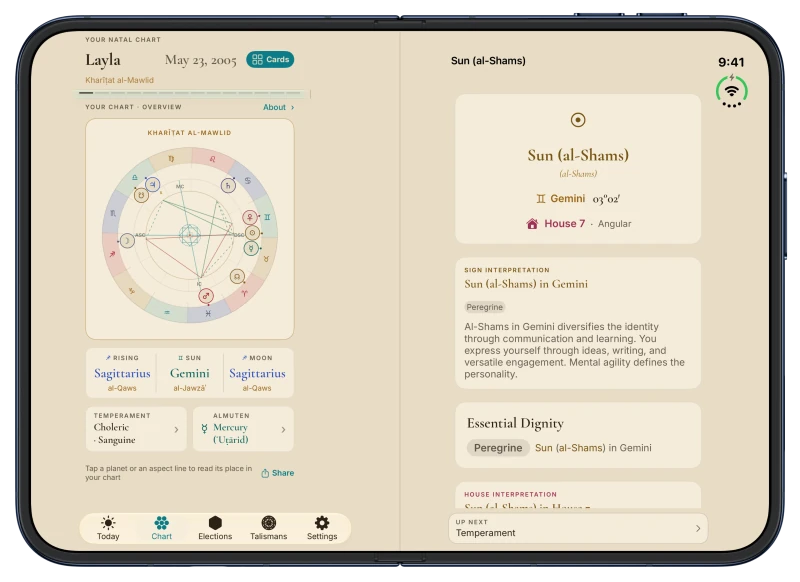This screenshot has height=582, width=800.
Task: Tap the Gemini sign segment on the wheel
Action: pyautogui.click(x=267, y=217)
